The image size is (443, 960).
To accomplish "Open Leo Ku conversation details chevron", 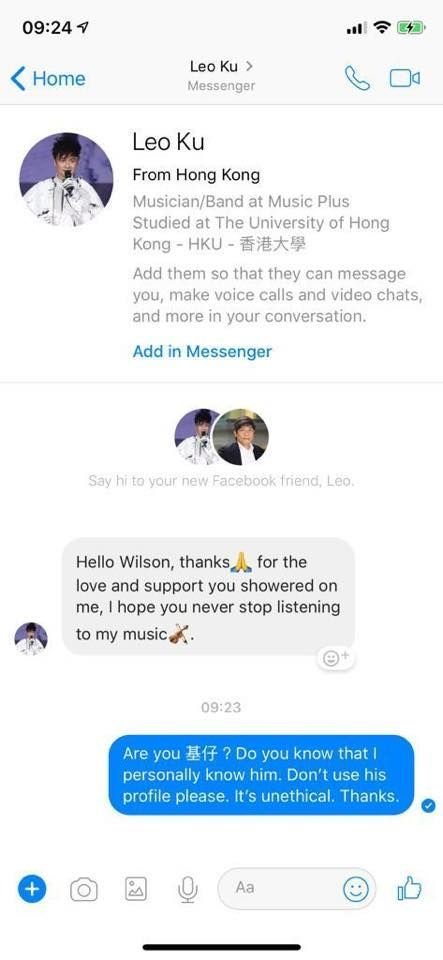I will [x=249, y=66].
